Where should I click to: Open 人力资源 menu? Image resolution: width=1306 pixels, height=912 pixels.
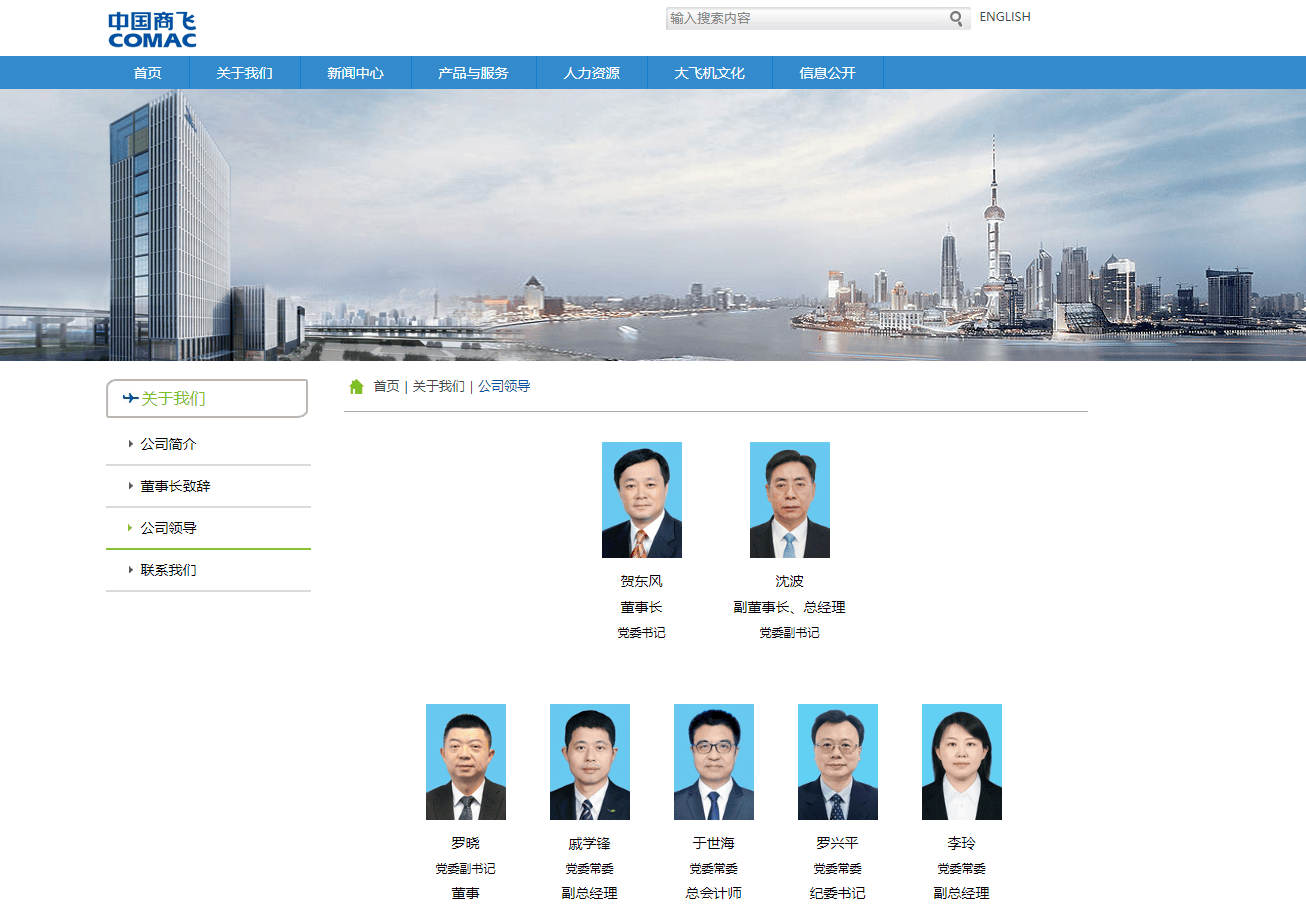(591, 73)
